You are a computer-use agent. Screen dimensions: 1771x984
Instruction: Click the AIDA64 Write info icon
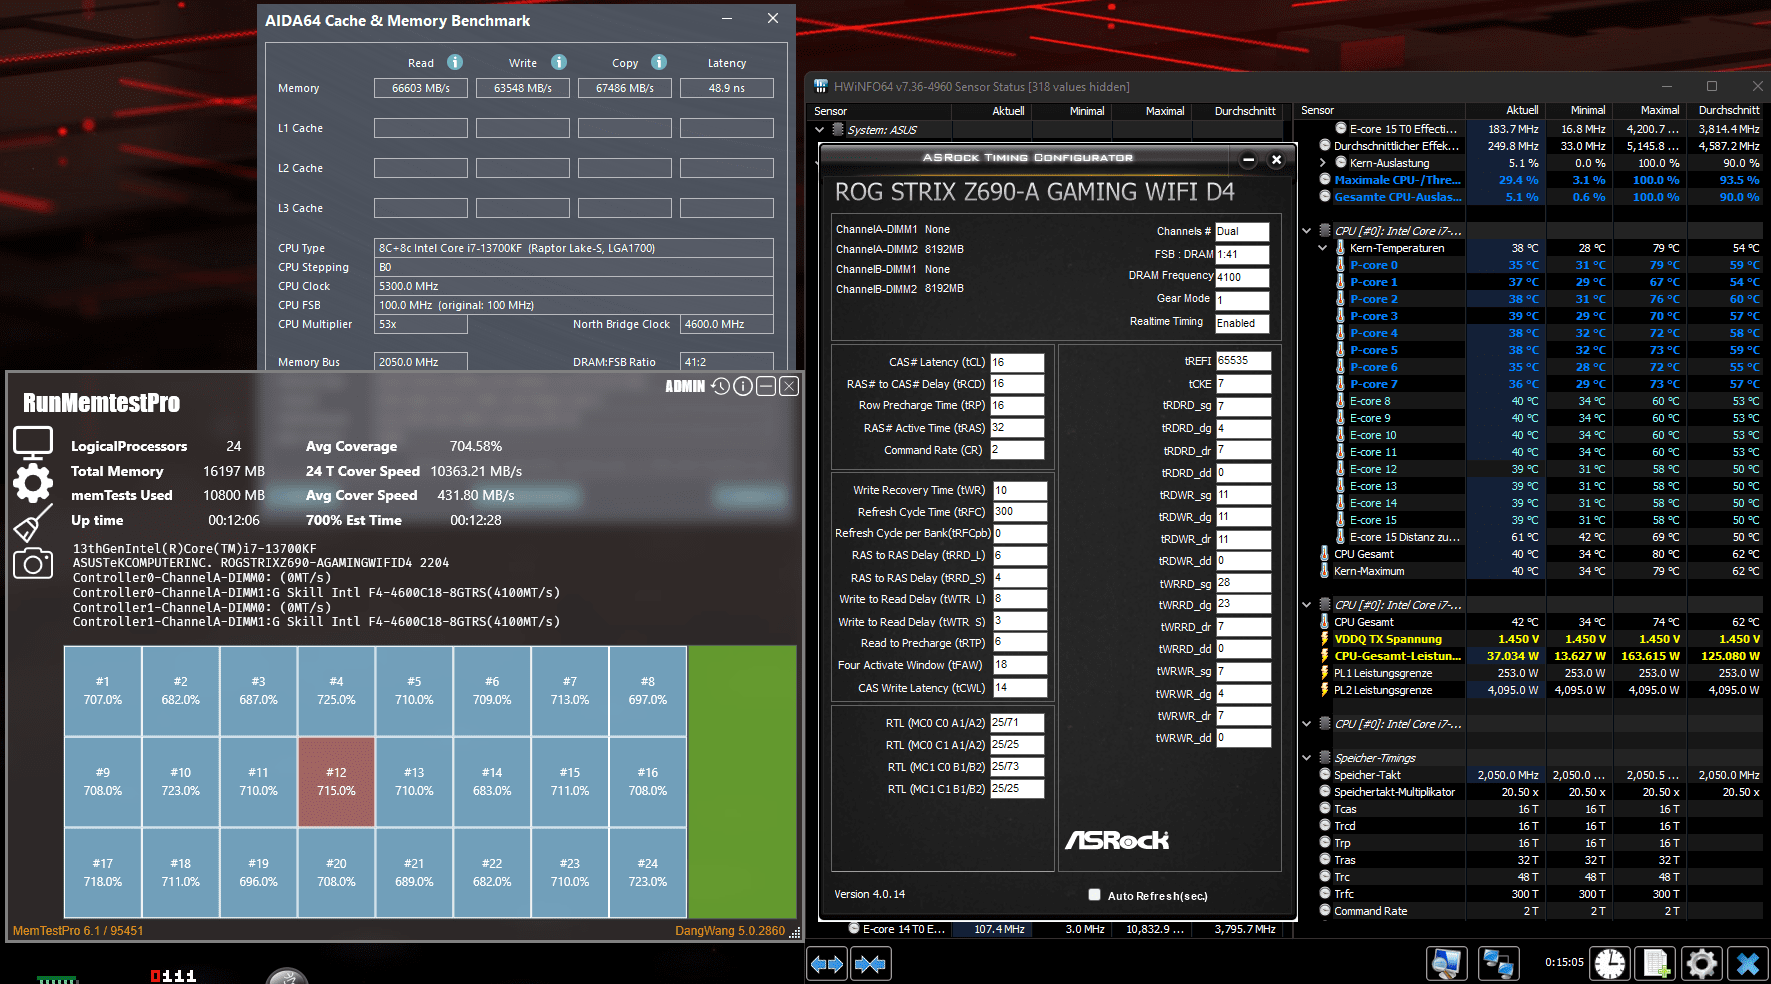(559, 62)
